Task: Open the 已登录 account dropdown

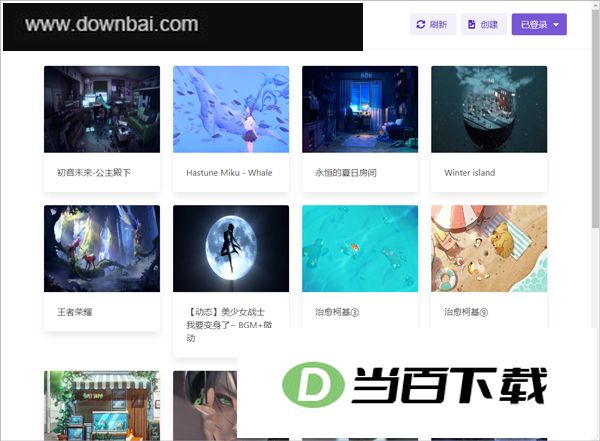Action: [x=539, y=24]
